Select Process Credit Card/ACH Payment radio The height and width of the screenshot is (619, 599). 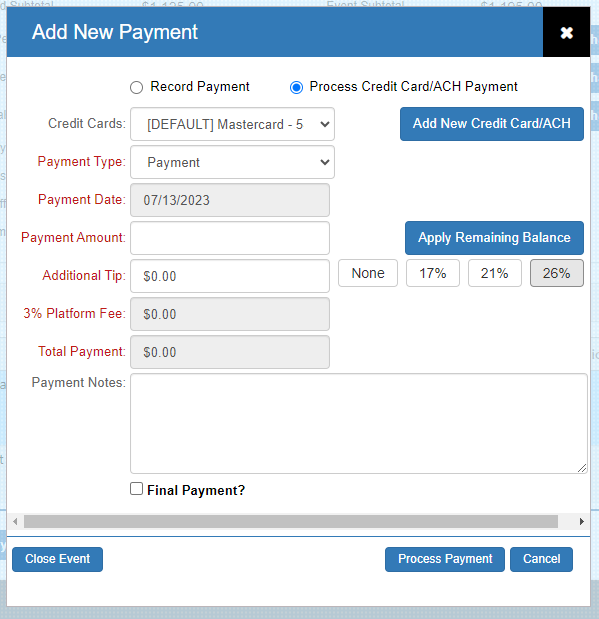tap(296, 87)
